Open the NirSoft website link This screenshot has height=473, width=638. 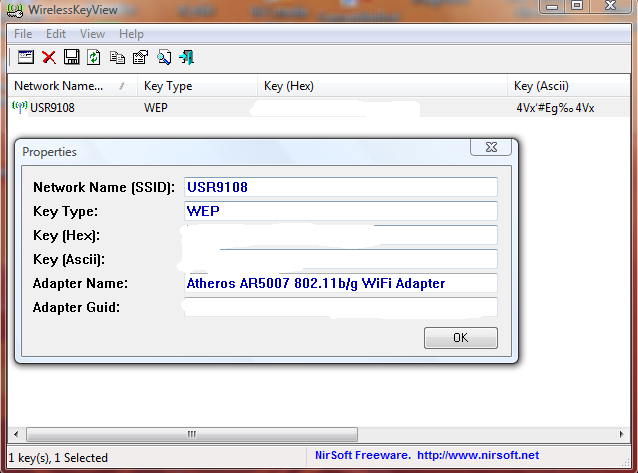(x=478, y=455)
